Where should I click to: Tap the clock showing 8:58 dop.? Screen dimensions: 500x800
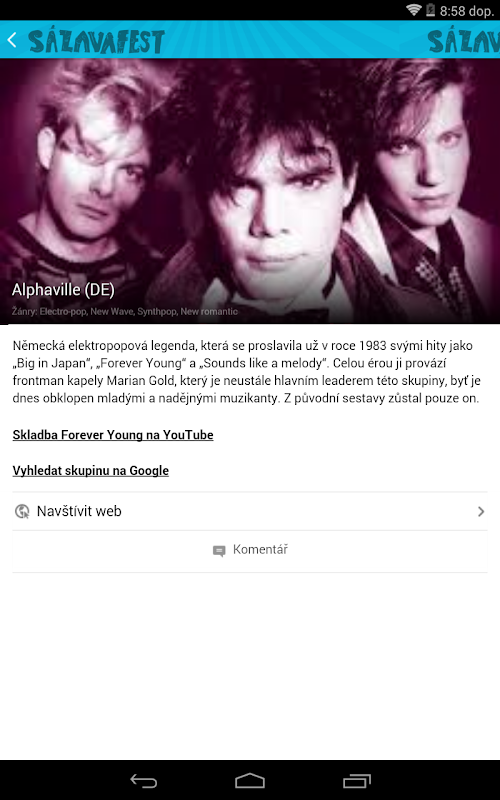(467, 11)
